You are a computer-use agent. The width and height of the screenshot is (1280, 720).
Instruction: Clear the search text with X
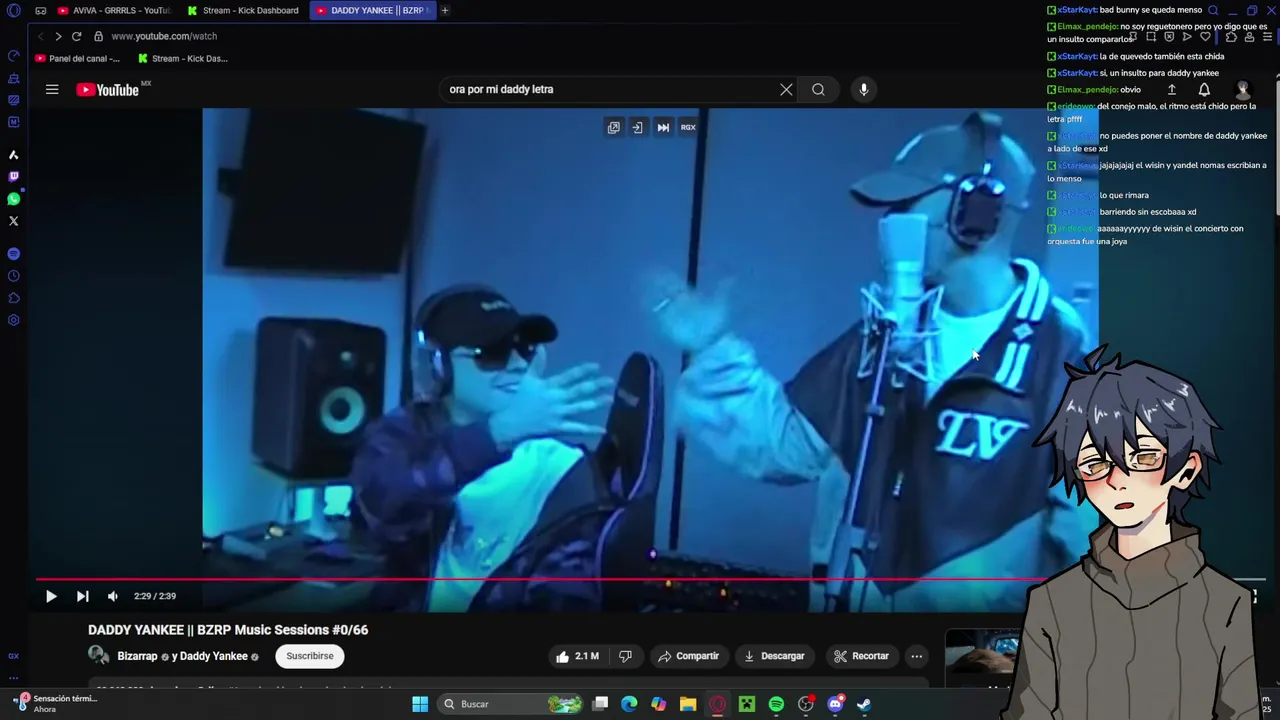point(786,89)
